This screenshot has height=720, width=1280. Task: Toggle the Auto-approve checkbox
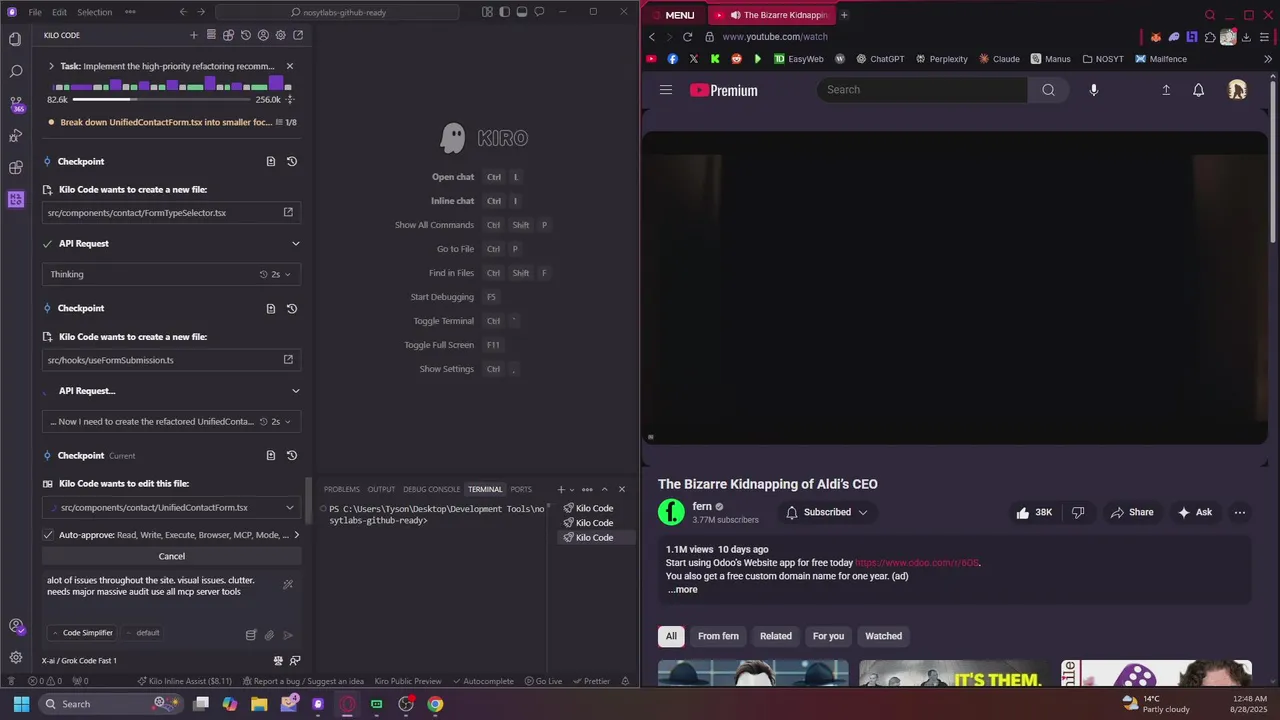pyautogui.click(x=48, y=535)
